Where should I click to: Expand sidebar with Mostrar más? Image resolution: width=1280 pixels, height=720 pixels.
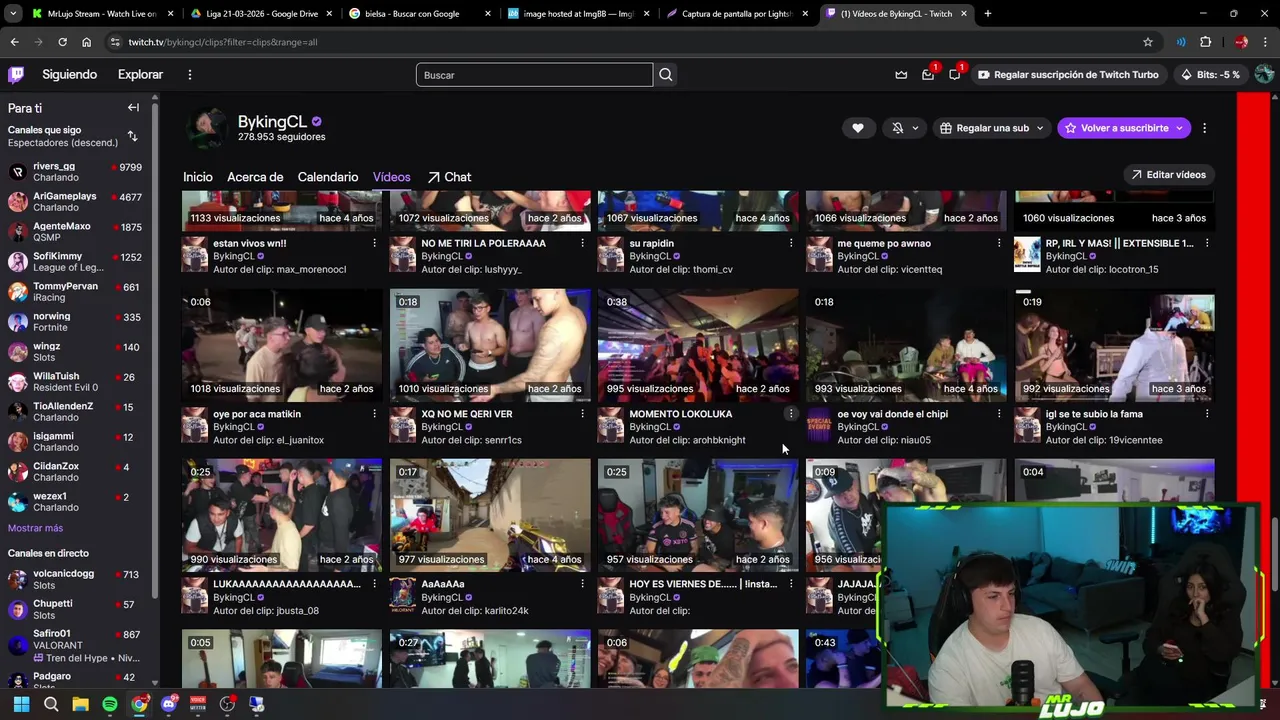point(35,528)
